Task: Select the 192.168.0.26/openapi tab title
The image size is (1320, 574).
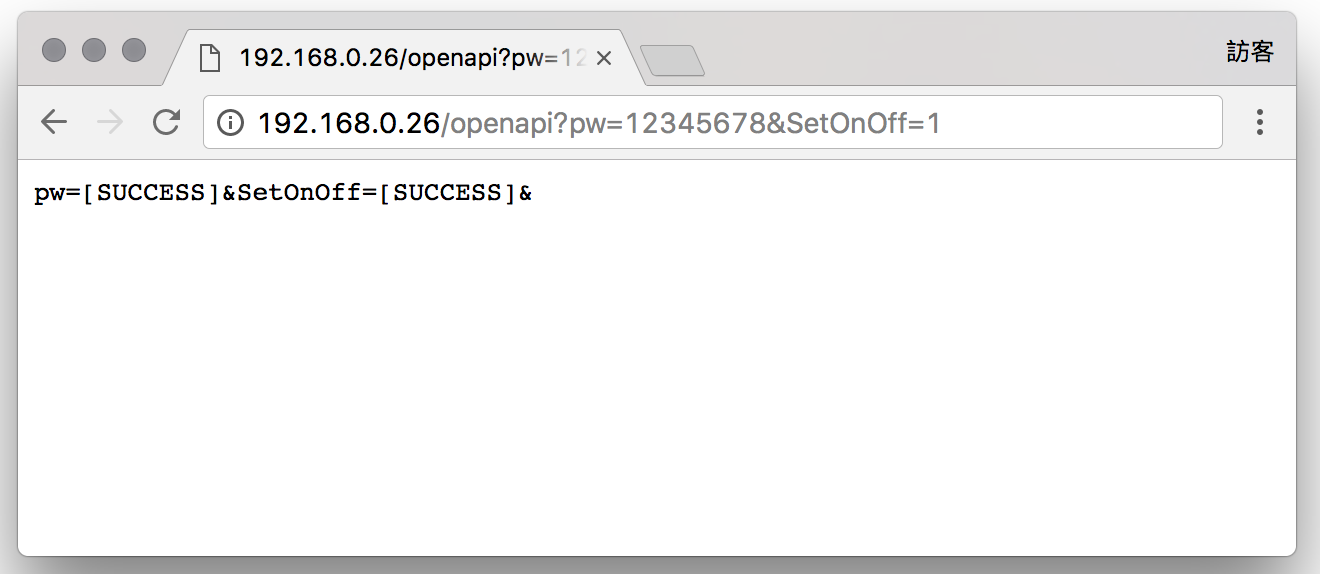Action: (x=412, y=59)
